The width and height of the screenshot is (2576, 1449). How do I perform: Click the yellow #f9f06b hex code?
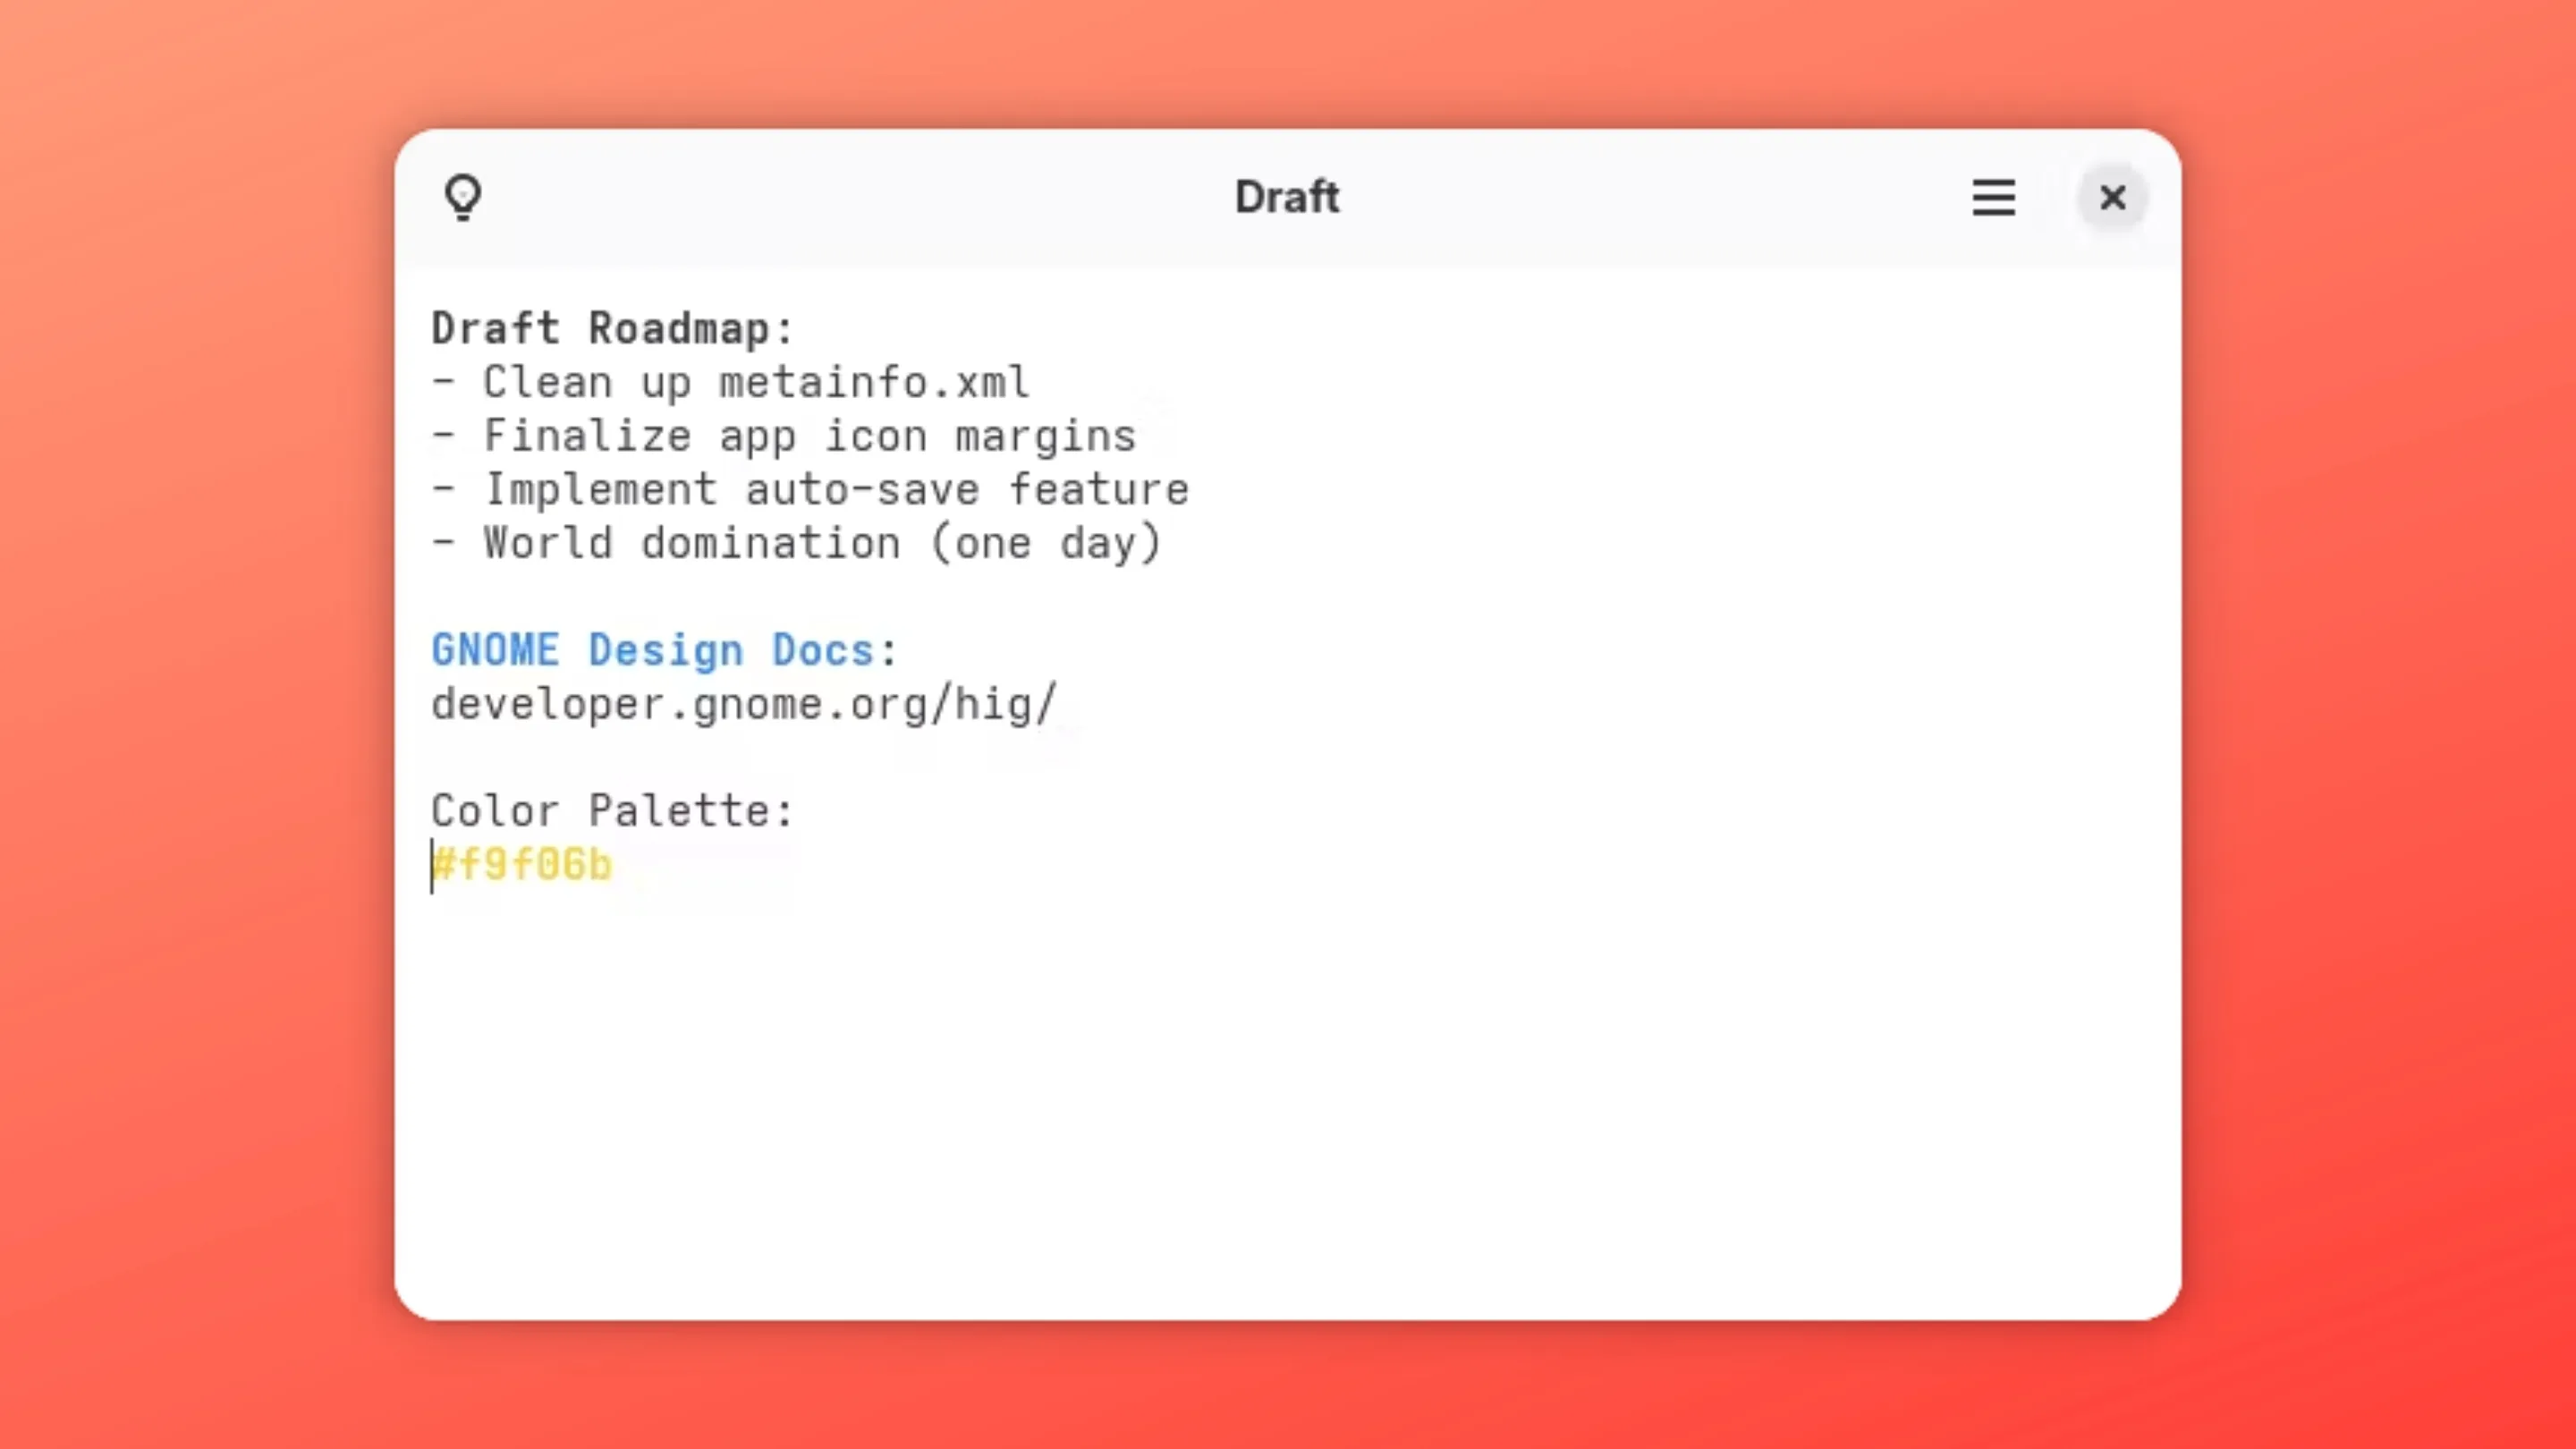(522, 865)
